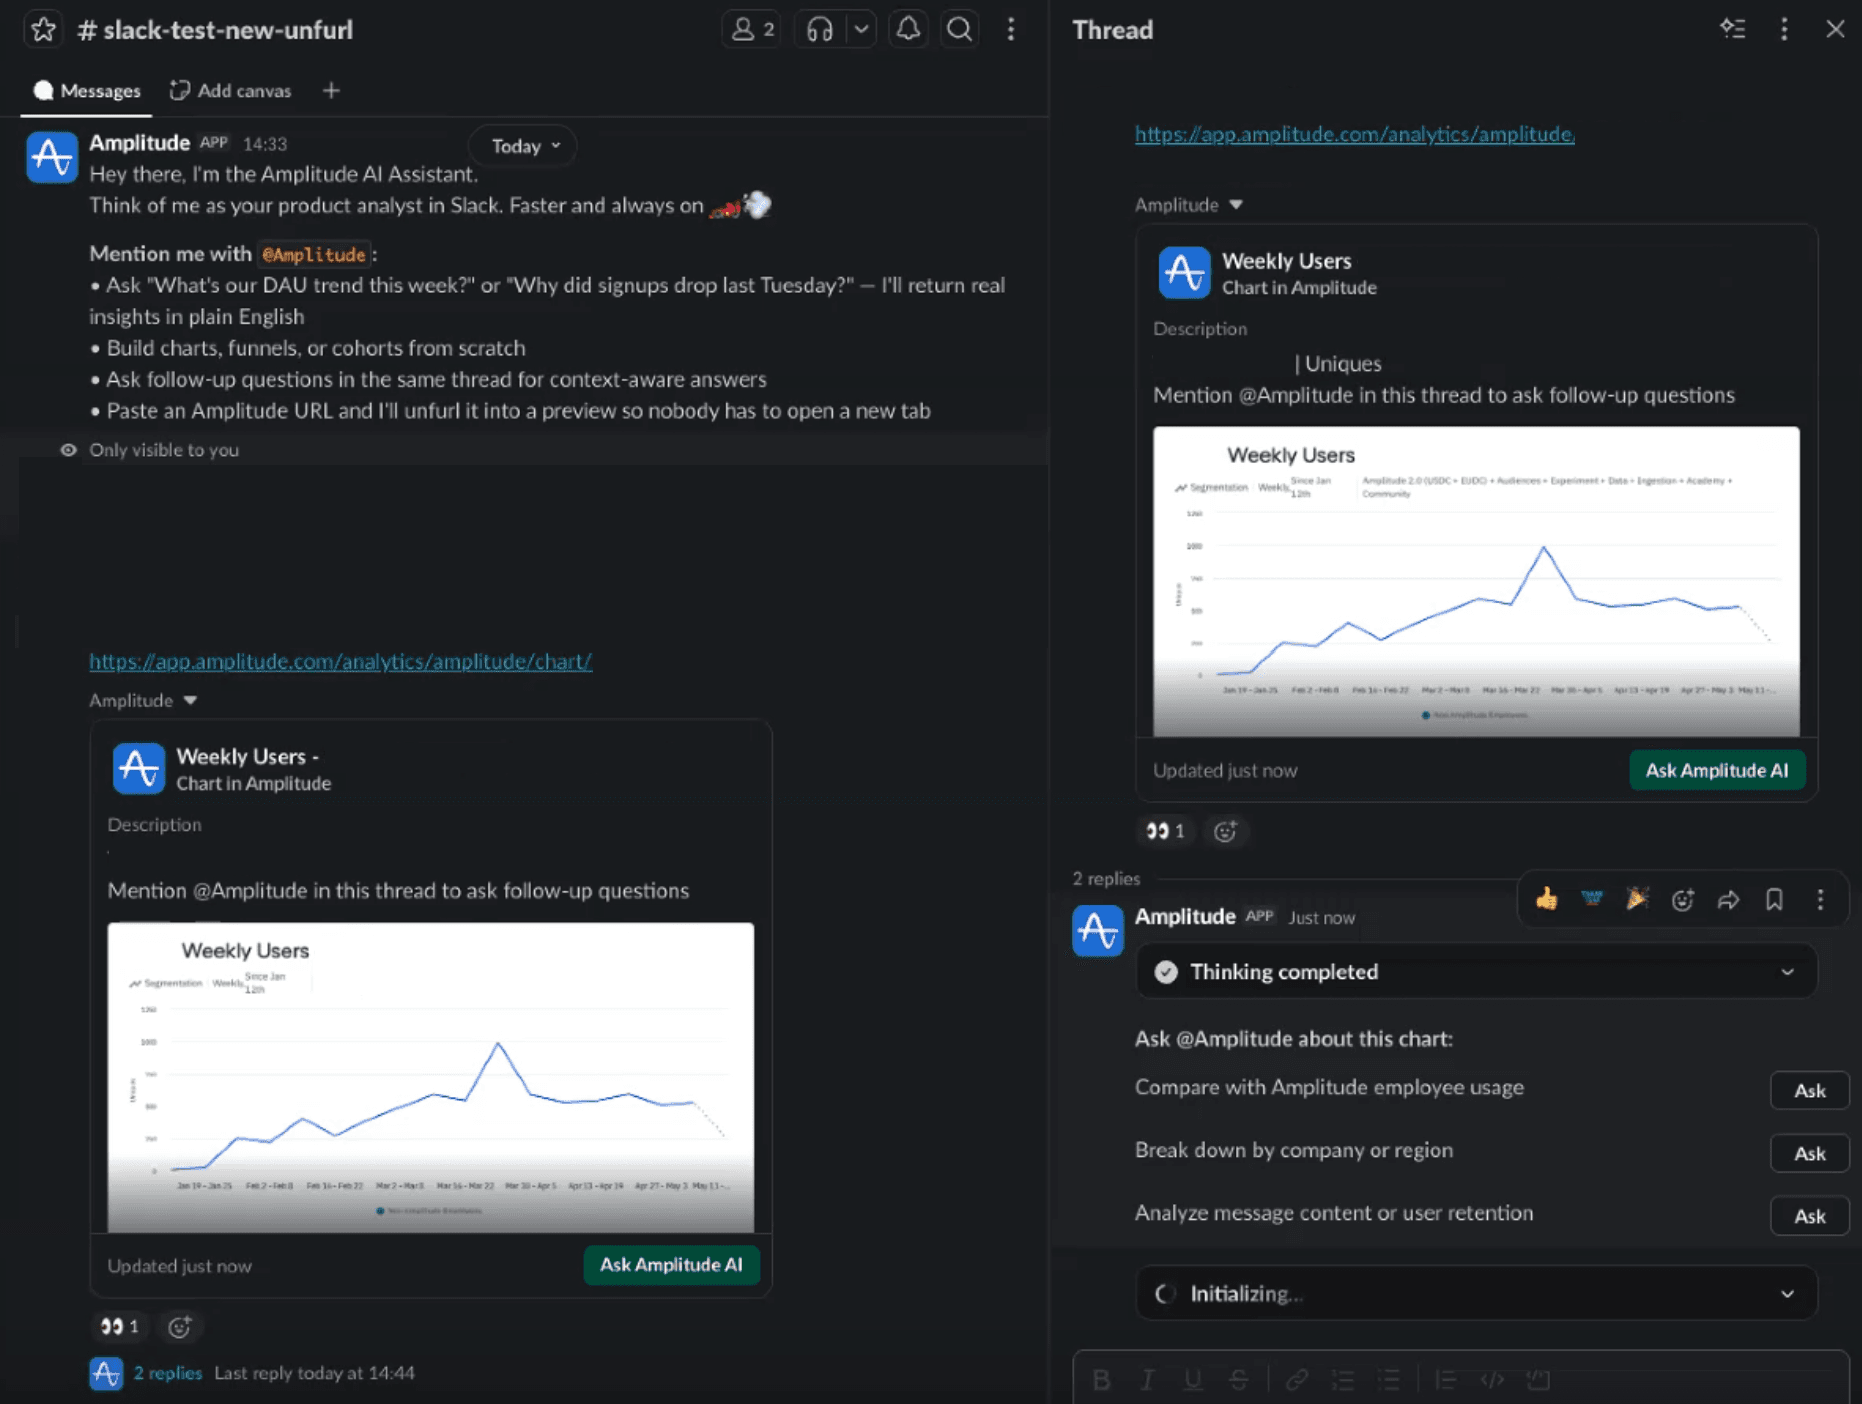Open the emoji picker in message actions
The width and height of the screenshot is (1862, 1404).
click(1683, 899)
